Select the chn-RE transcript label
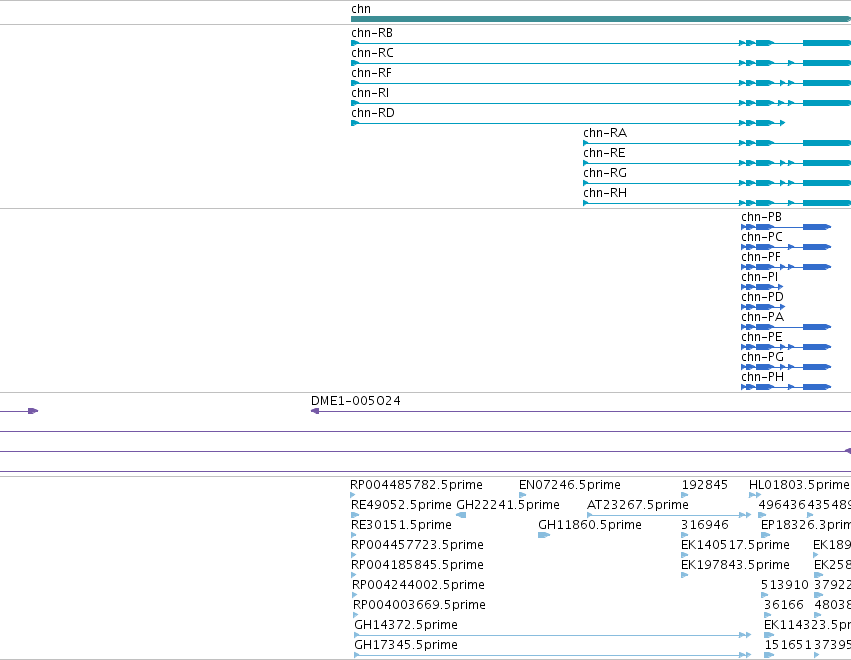Viewport: 851px width, 660px height. pos(604,154)
